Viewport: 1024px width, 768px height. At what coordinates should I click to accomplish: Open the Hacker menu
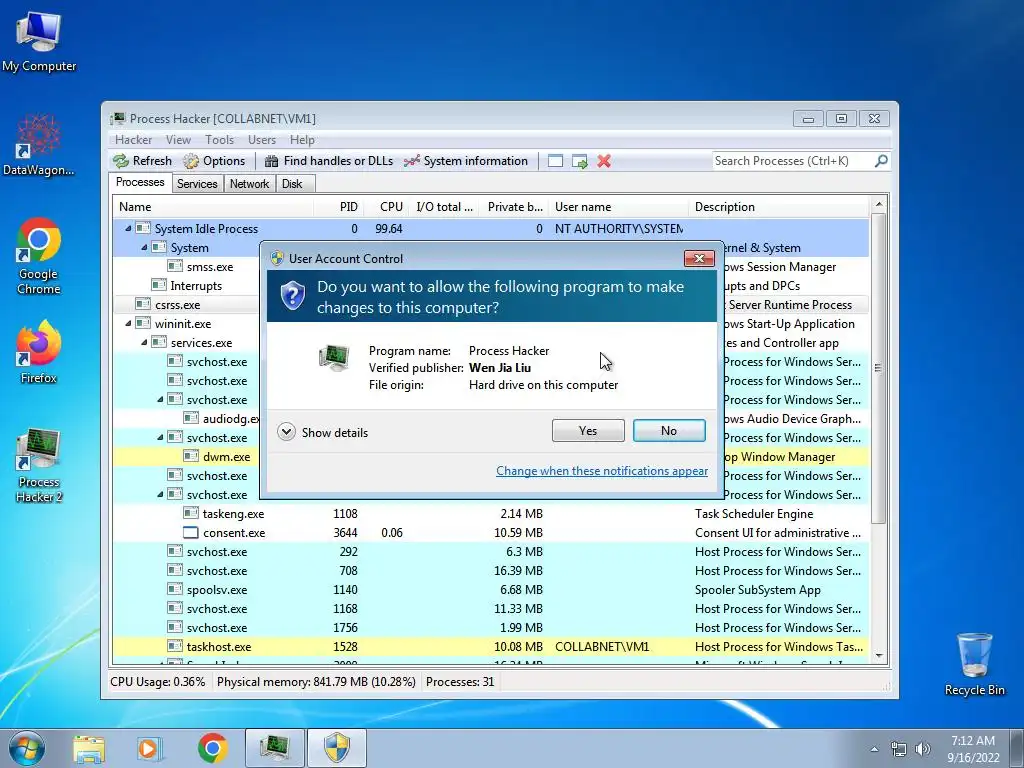click(133, 140)
